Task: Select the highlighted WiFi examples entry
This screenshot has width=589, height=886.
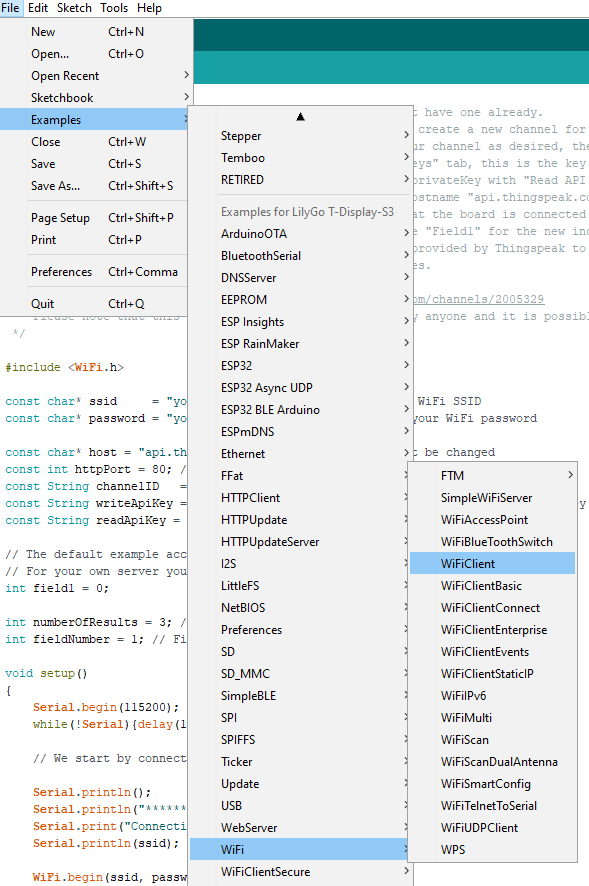Action: pos(298,850)
